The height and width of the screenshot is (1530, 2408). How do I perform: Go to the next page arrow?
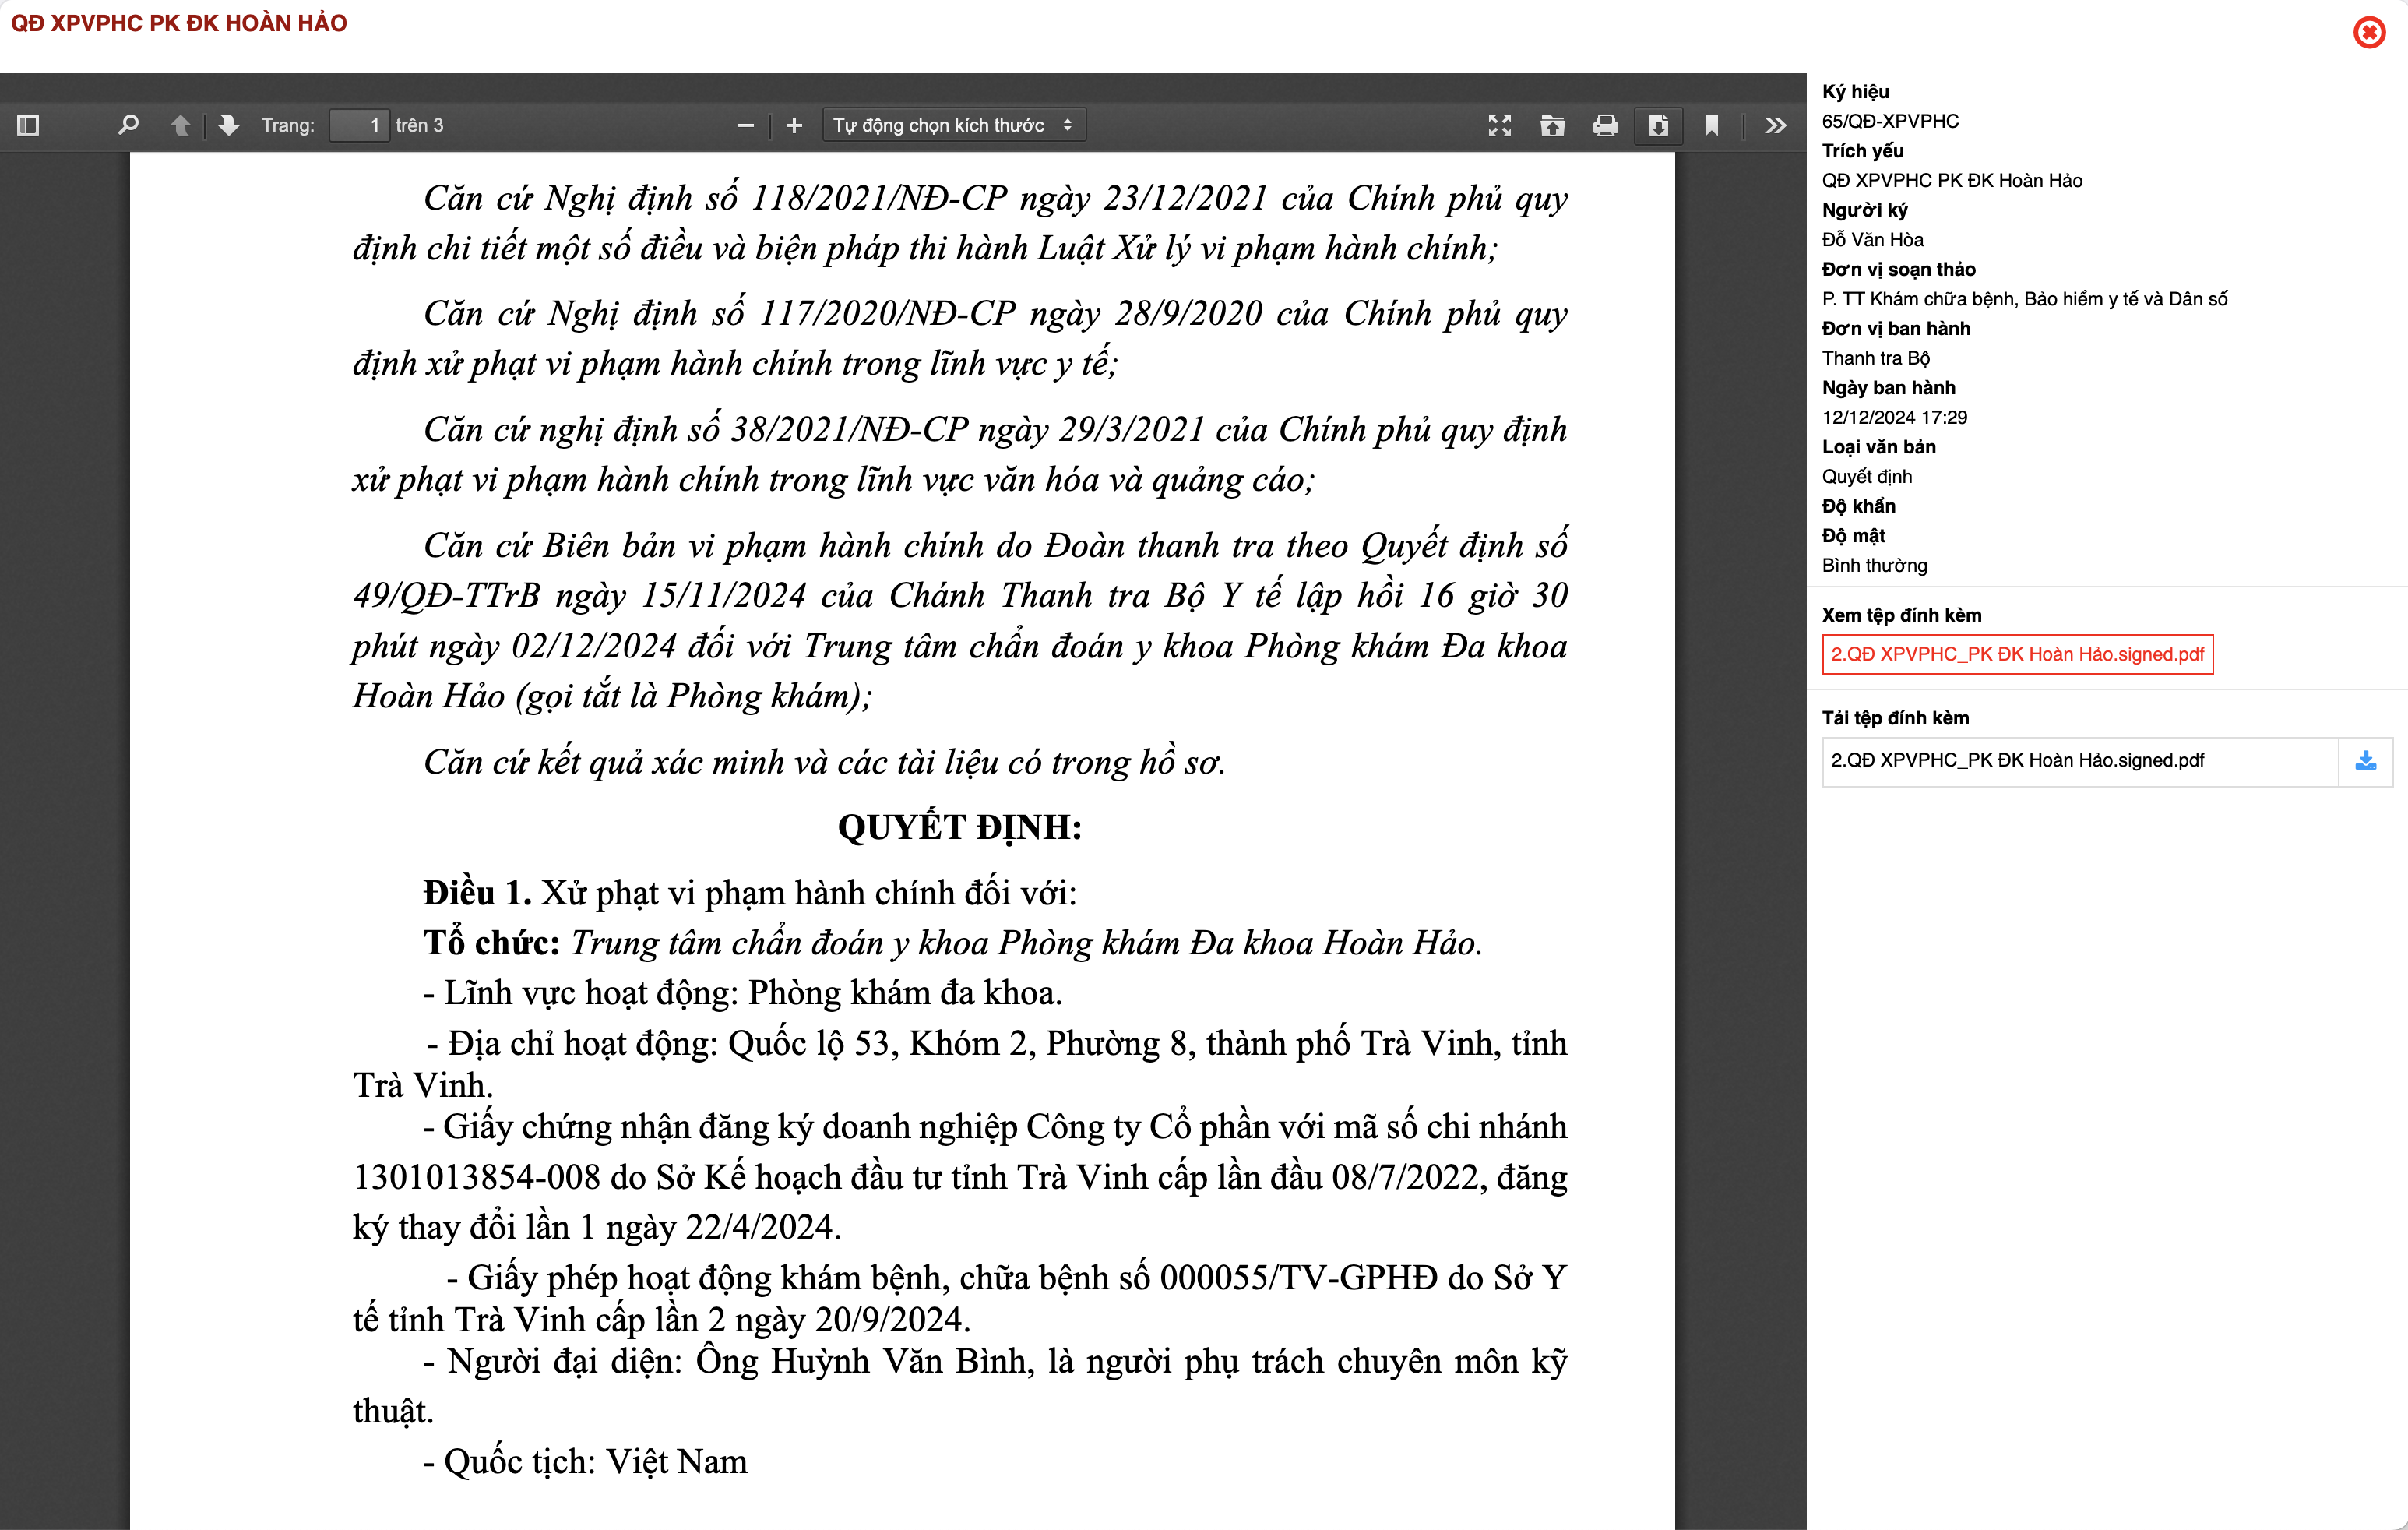[229, 125]
